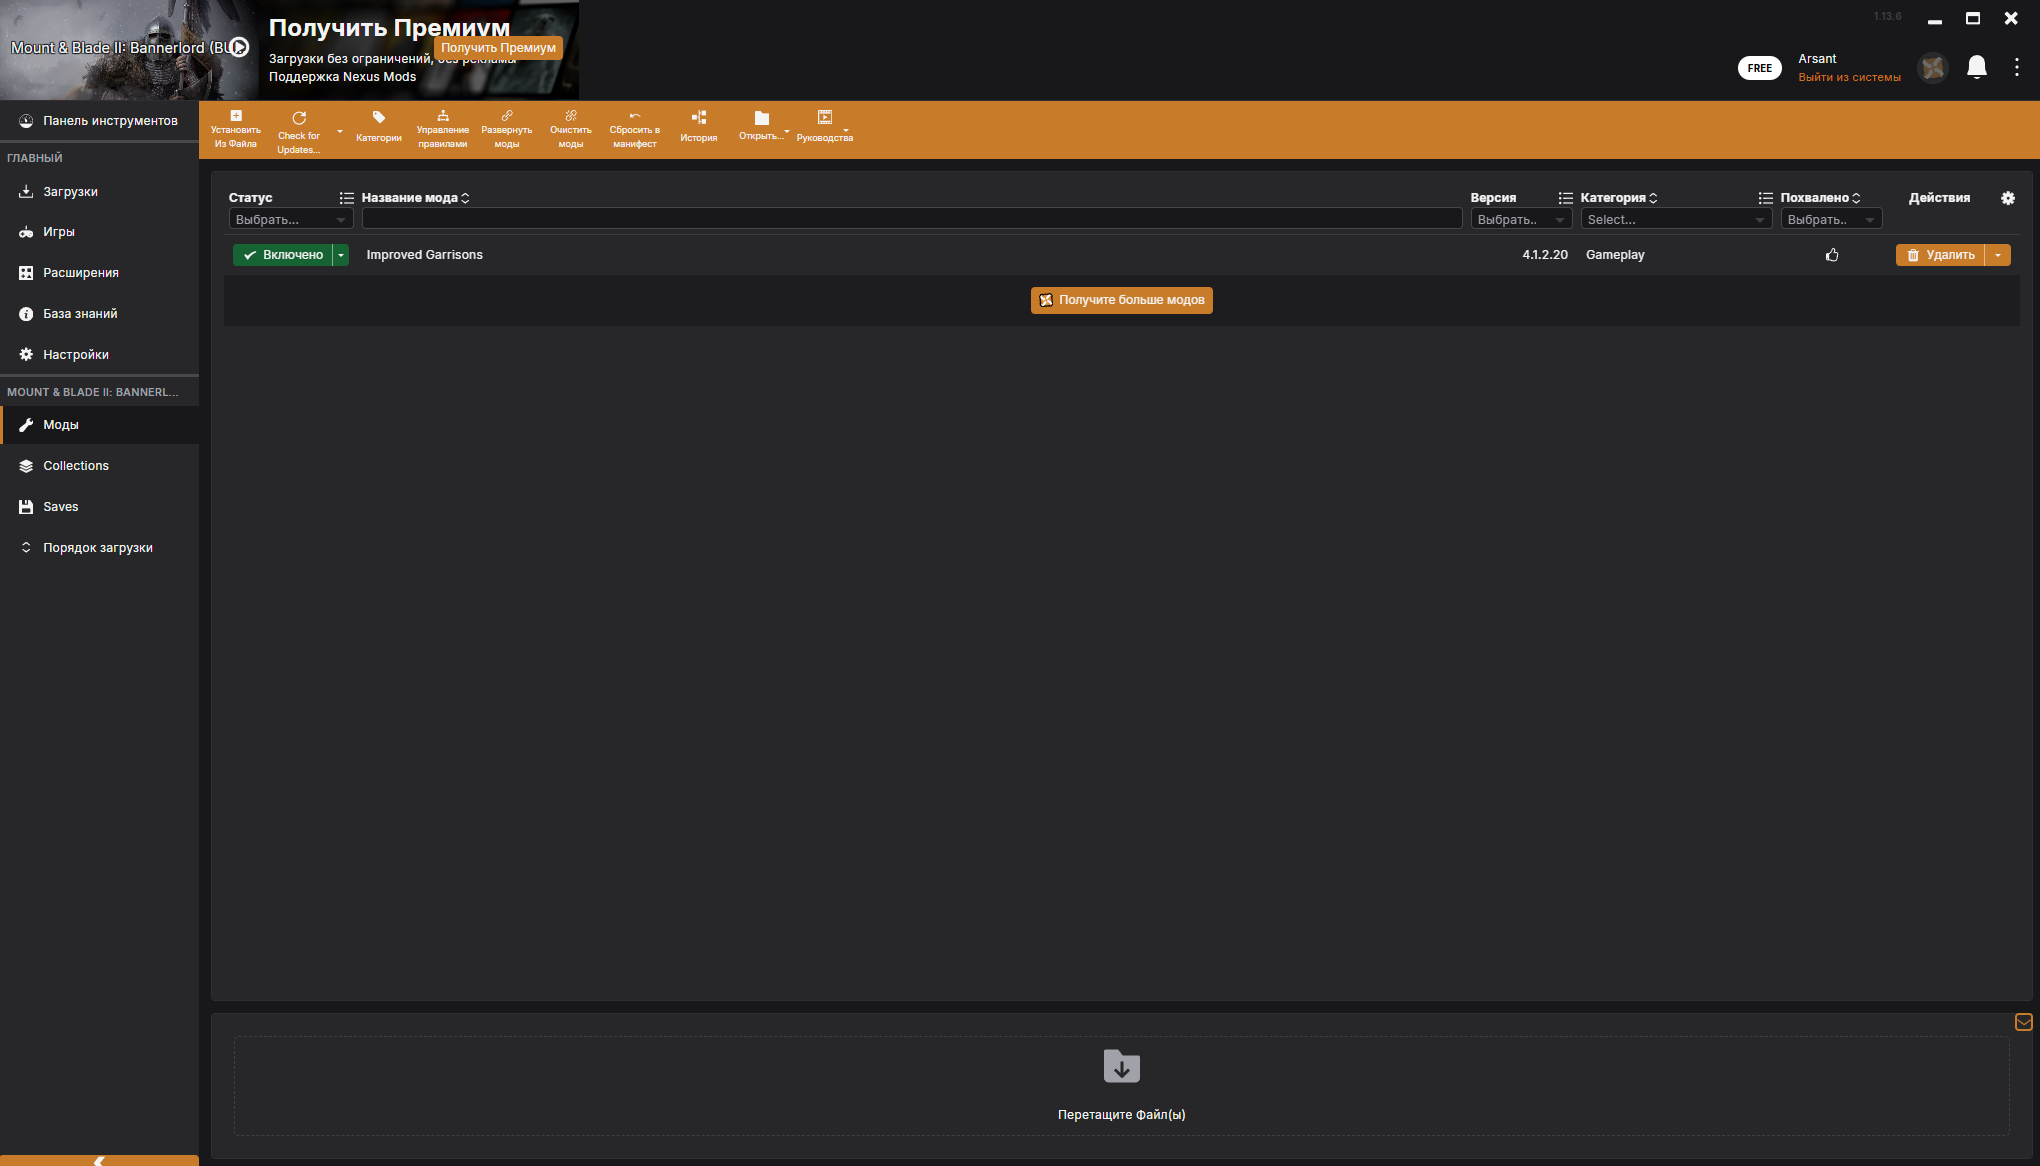Open table column settings gear
2040x1166 pixels.
(2008, 198)
